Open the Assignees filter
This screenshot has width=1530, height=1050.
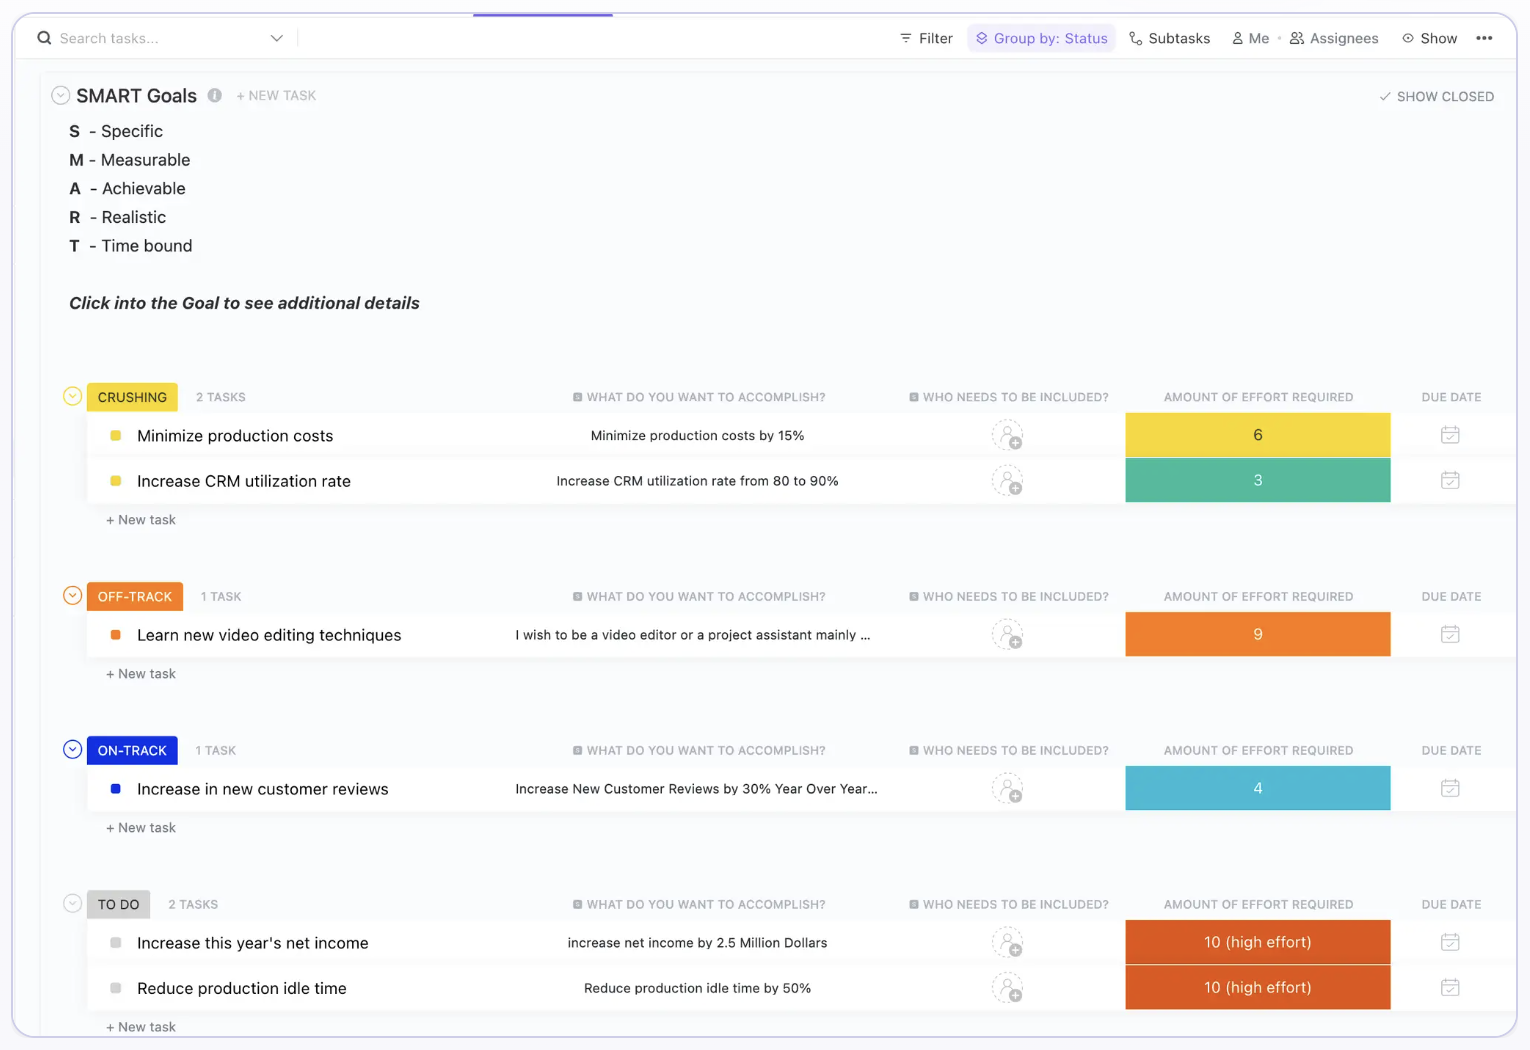pyautogui.click(x=1334, y=38)
